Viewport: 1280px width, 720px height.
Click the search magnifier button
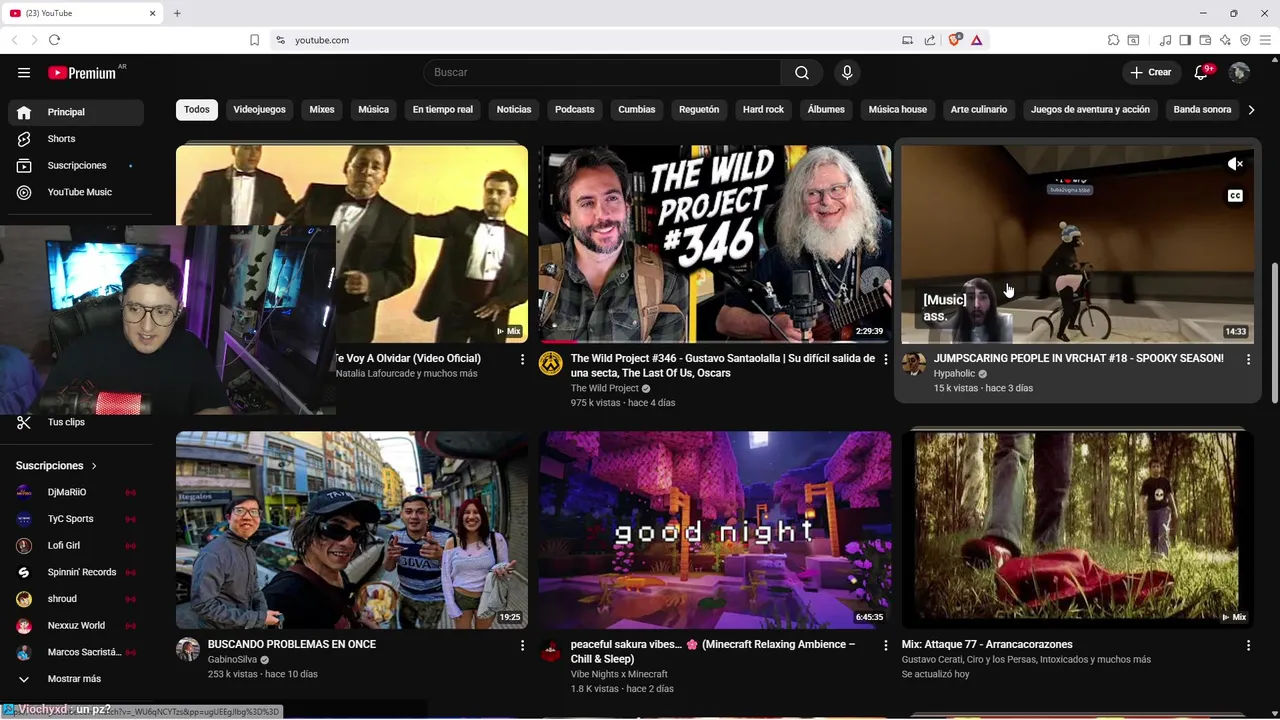802,72
